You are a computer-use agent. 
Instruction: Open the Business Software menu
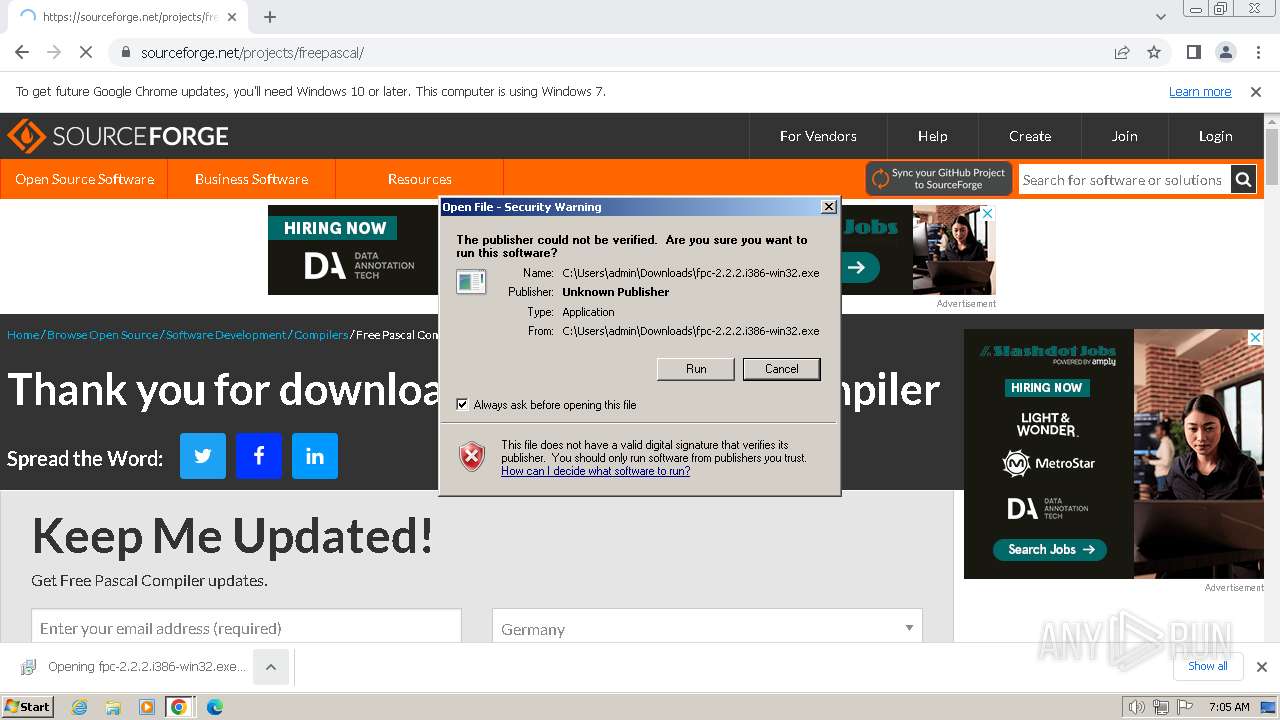point(251,179)
